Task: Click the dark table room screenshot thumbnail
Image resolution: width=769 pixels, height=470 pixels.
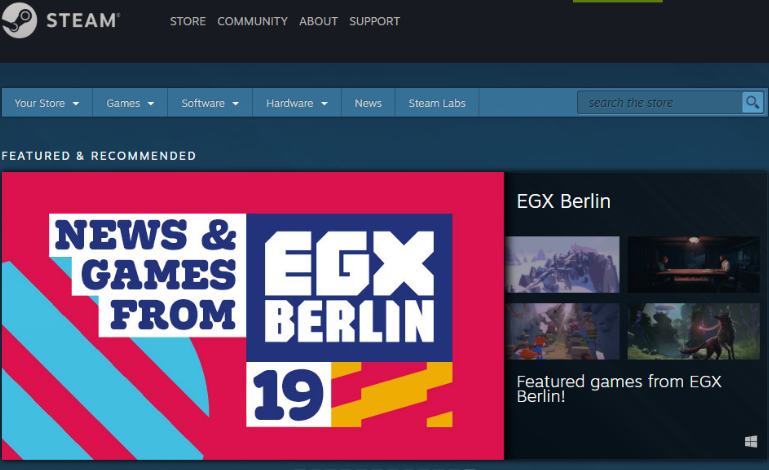Action: [693, 264]
